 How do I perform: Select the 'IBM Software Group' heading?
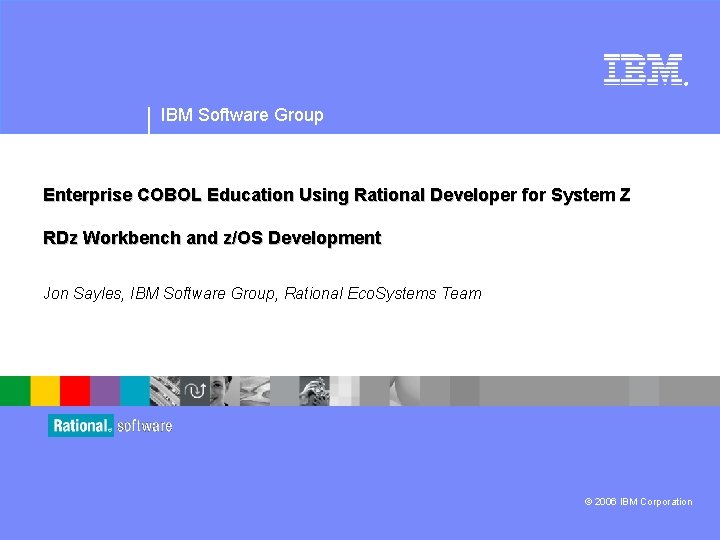(x=242, y=115)
